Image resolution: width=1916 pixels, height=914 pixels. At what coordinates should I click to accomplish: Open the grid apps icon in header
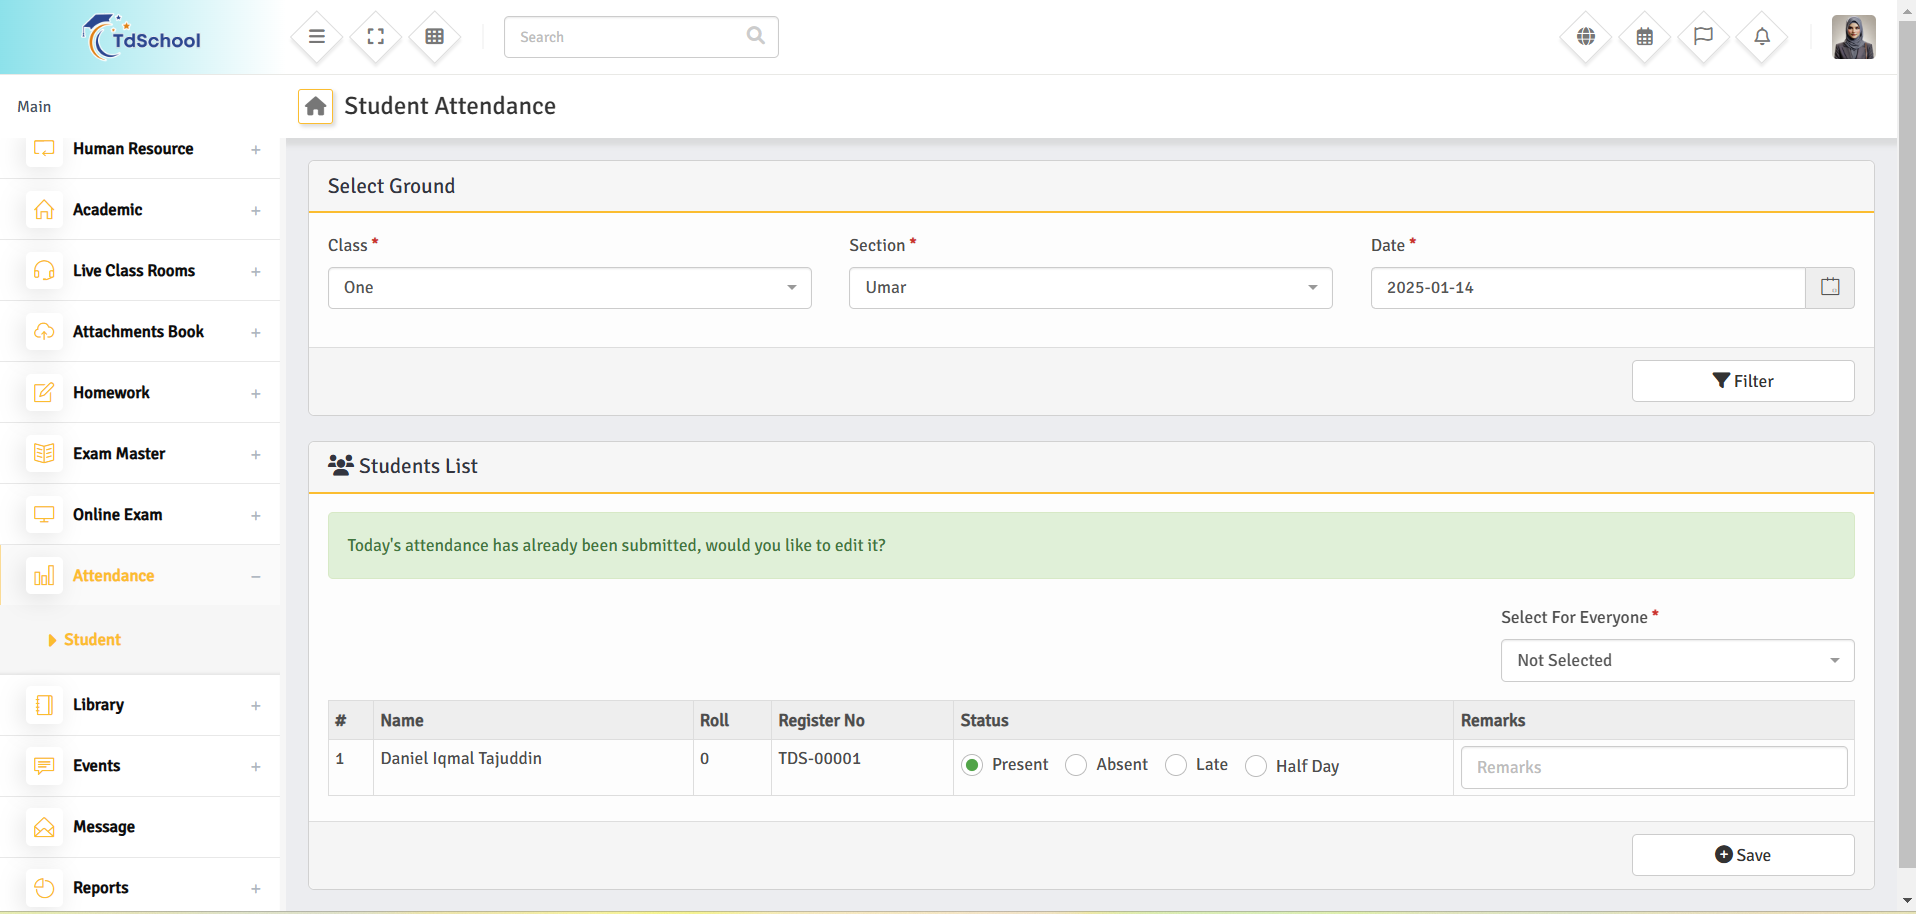[435, 37]
